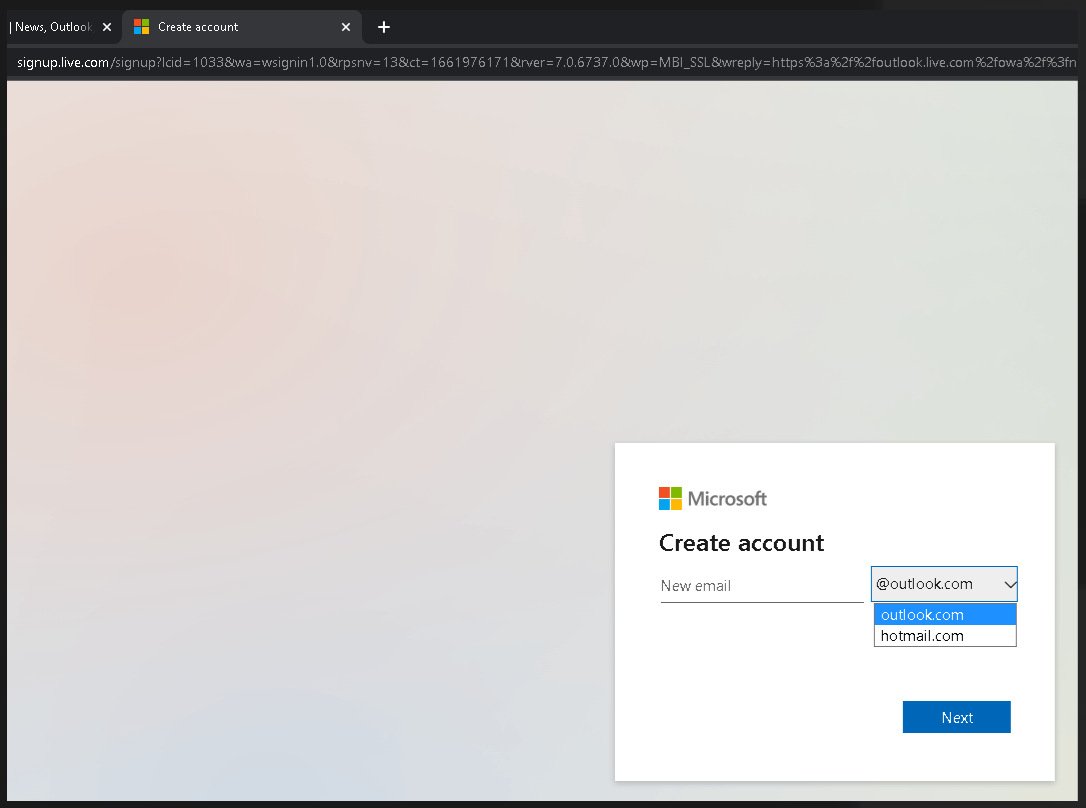1086x808 pixels.
Task: Switch to the News, Outlook tab
Action: click(x=52, y=27)
